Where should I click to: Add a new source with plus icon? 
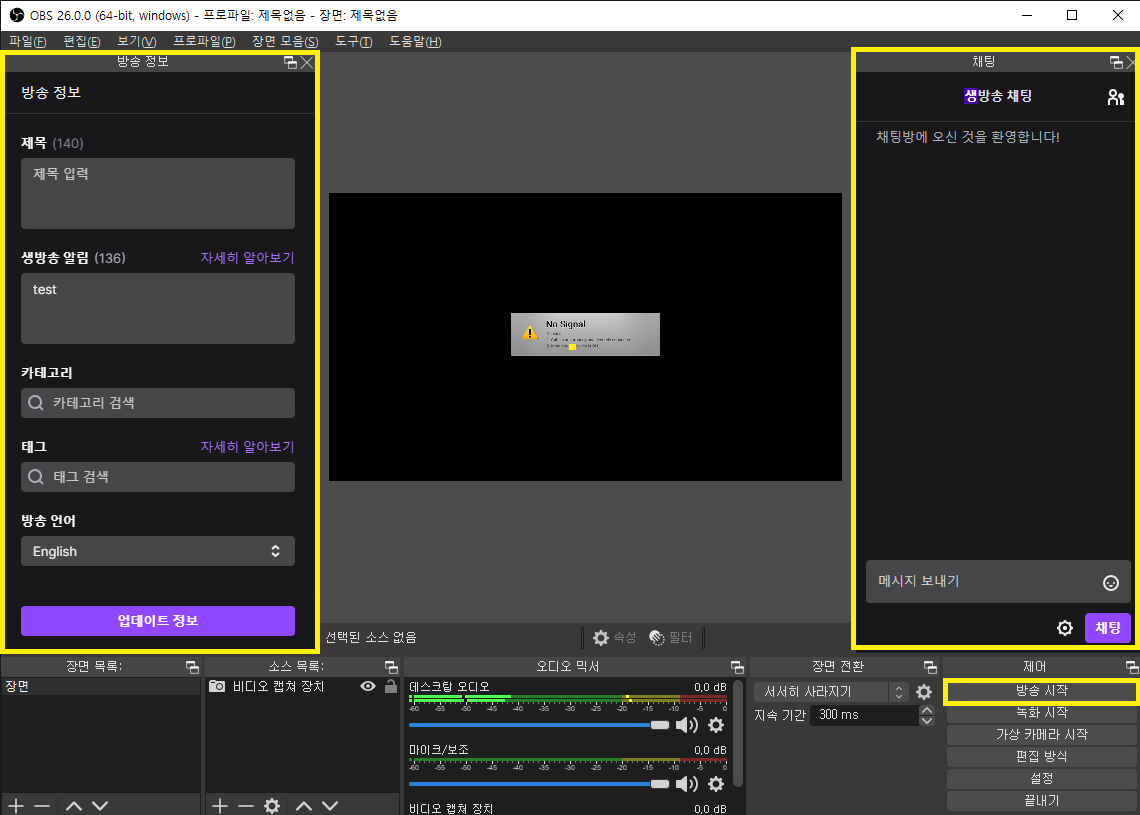[x=220, y=806]
